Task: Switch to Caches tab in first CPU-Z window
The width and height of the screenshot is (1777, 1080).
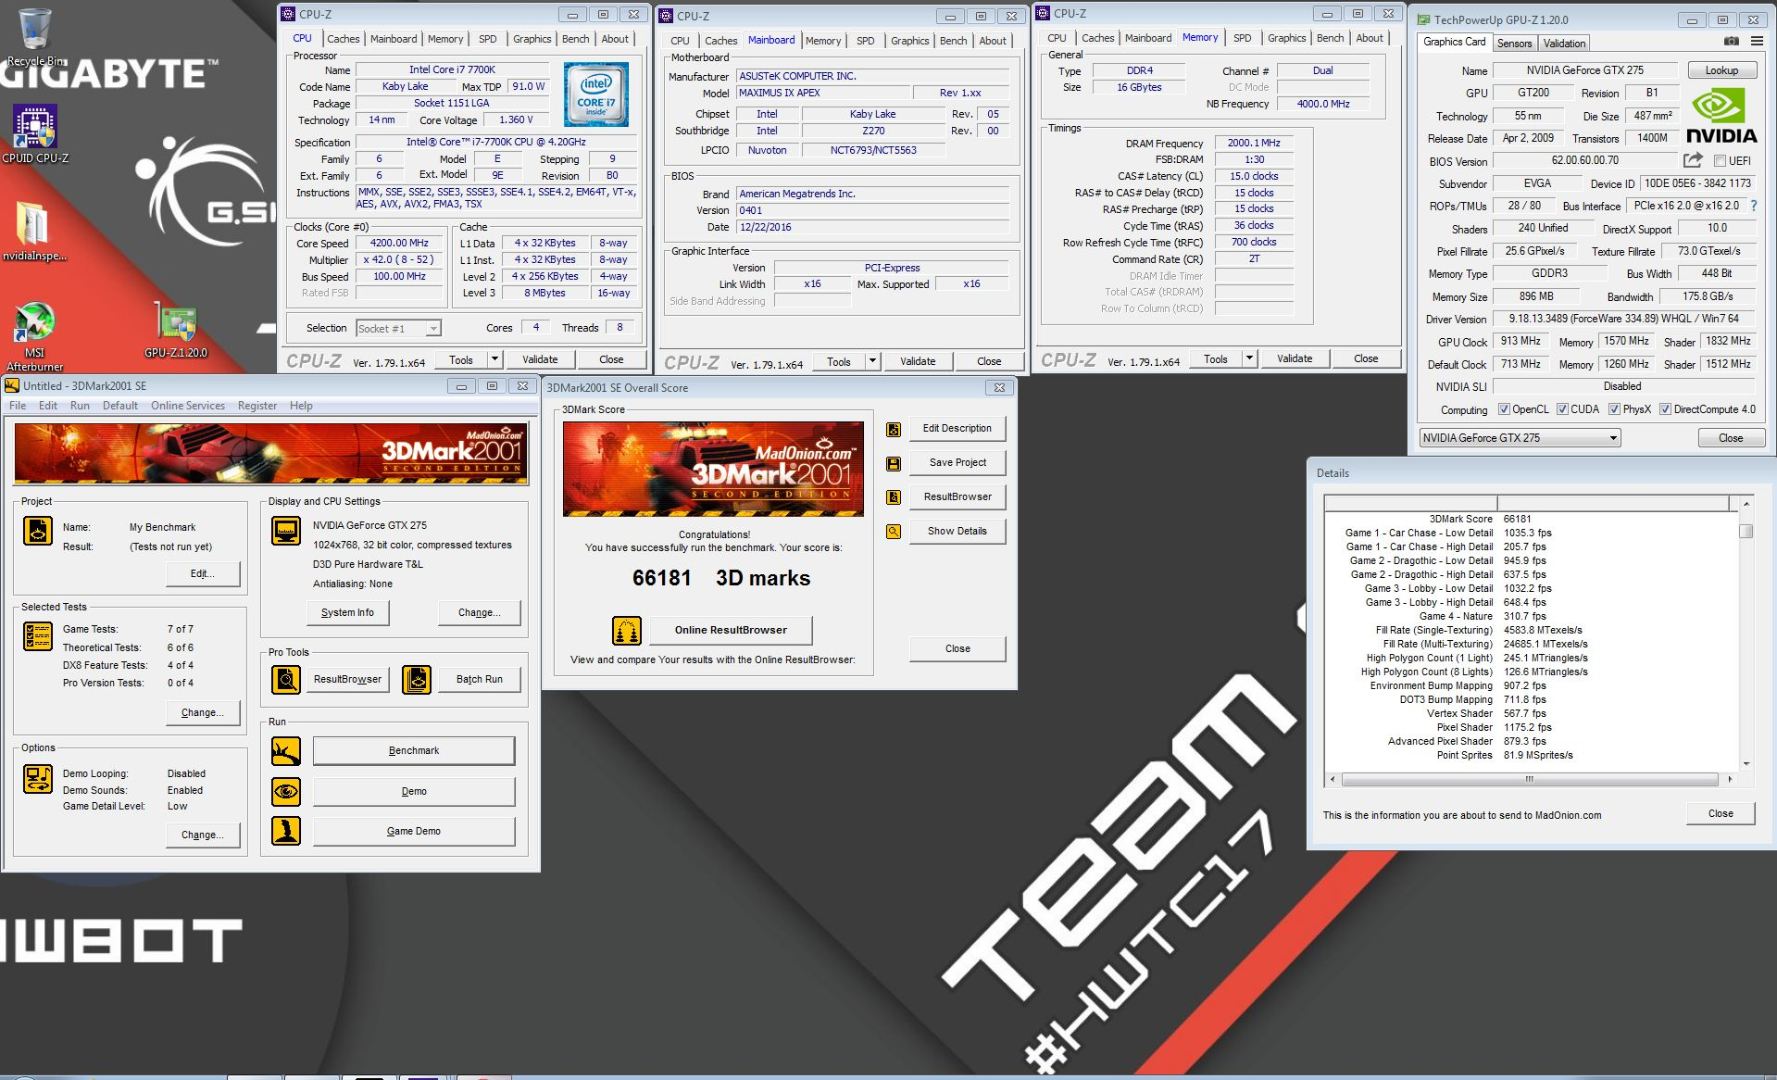Action: click(343, 39)
